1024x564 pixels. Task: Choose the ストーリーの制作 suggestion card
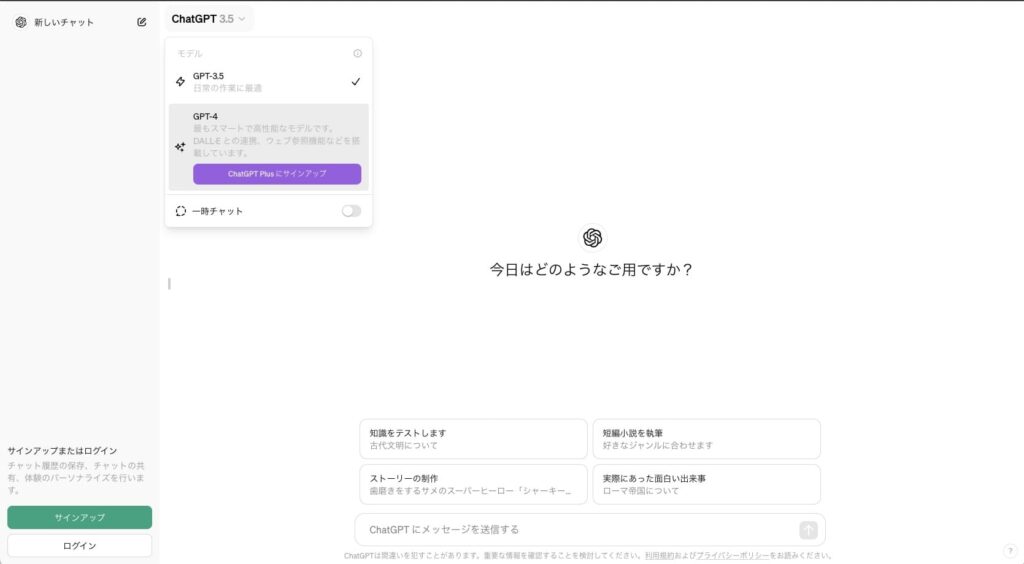click(473, 484)
